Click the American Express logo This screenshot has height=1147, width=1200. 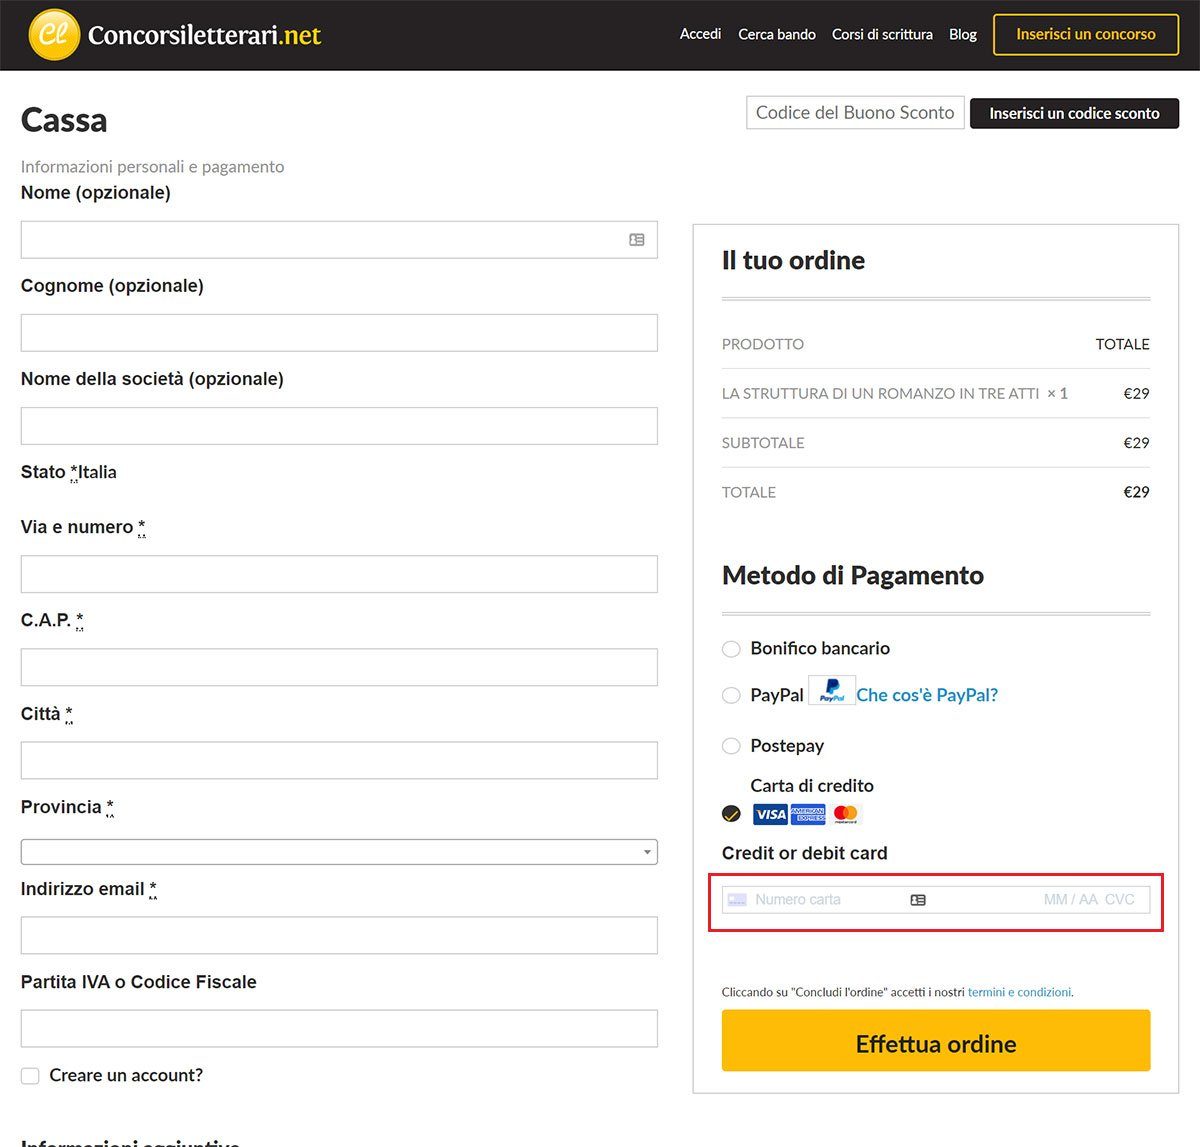pos(807,814)
